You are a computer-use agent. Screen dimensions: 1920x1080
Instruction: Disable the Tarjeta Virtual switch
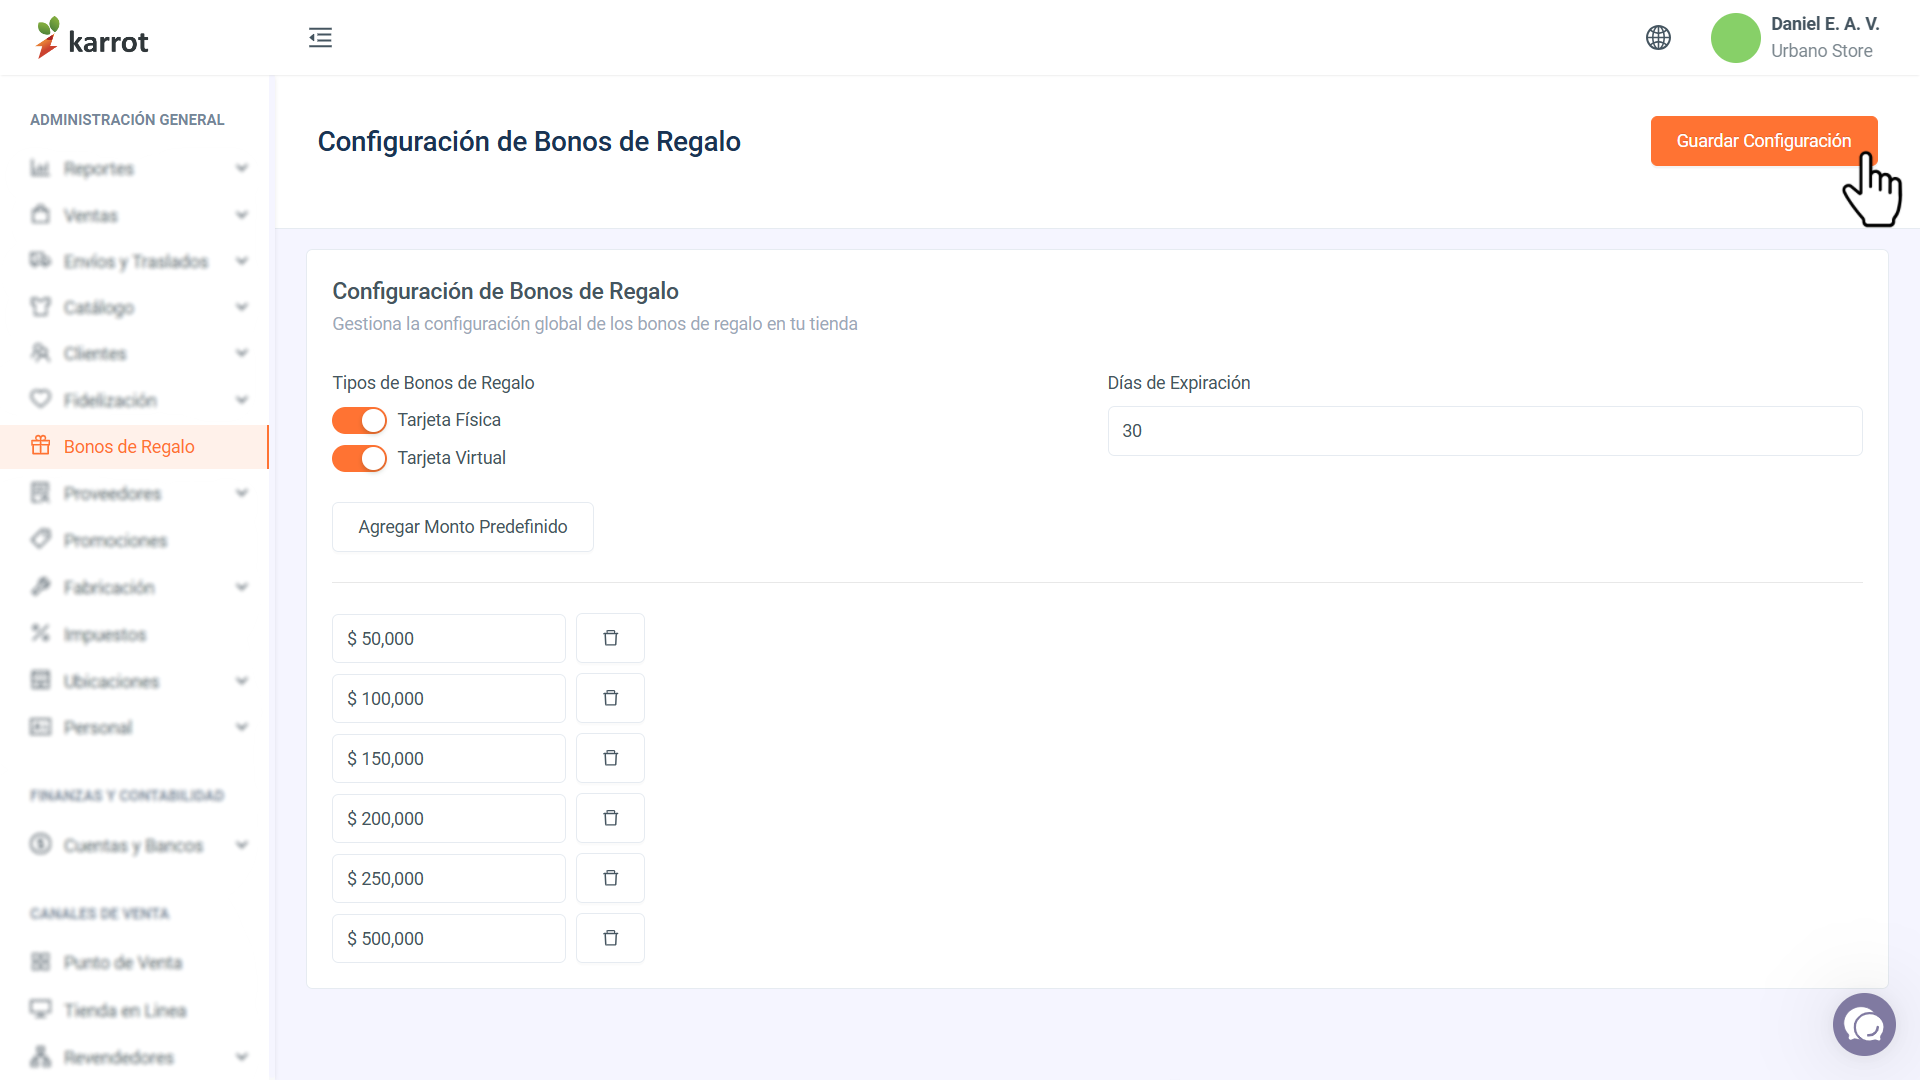coord(359,458)
